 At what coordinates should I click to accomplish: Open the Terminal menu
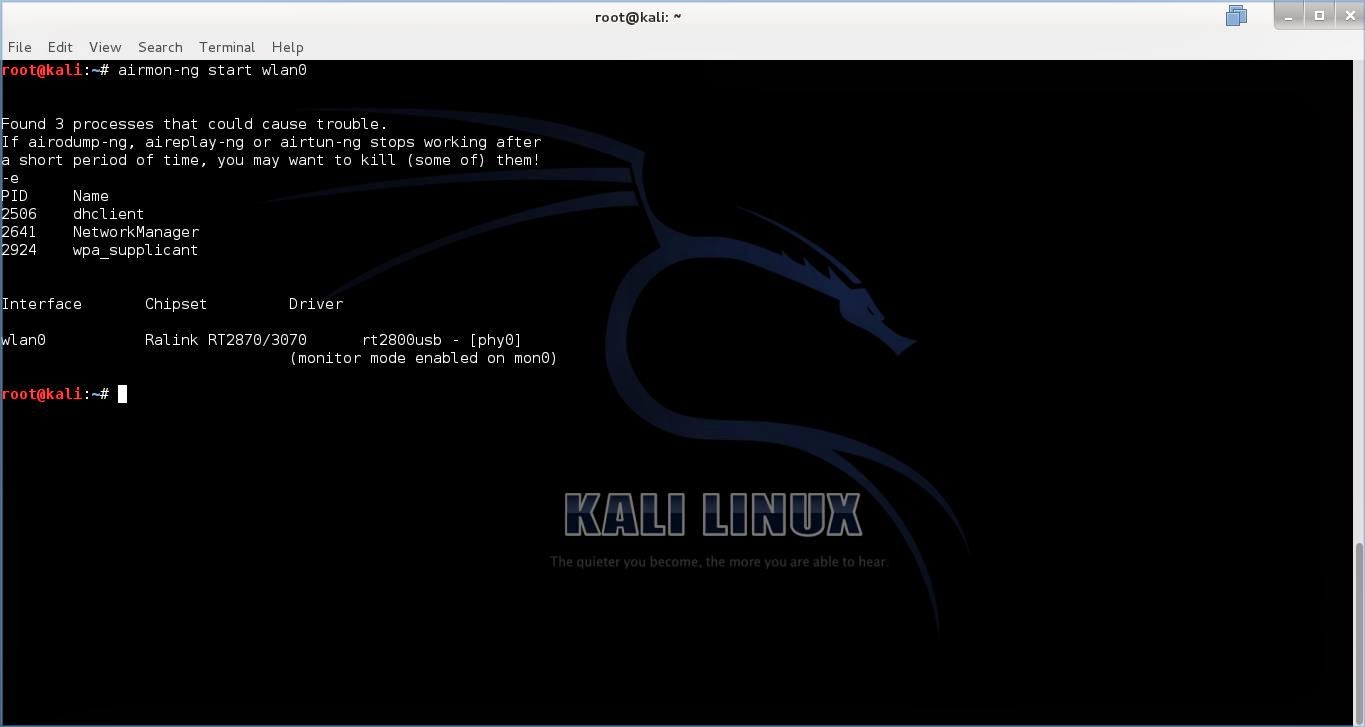click(x=227, y=47)
